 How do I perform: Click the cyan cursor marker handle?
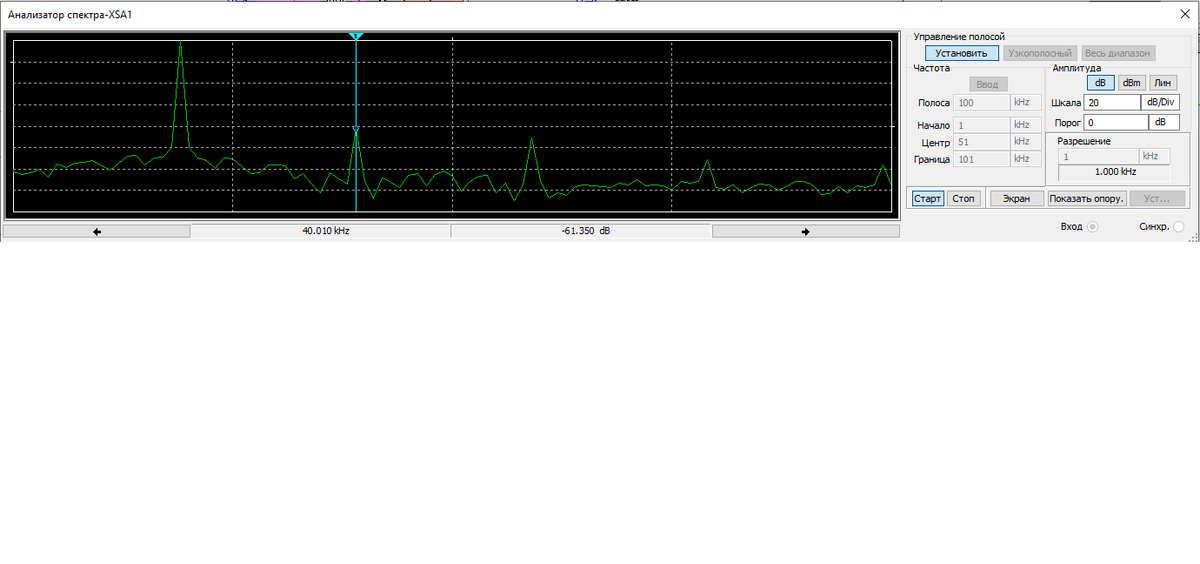coord(356,35)
